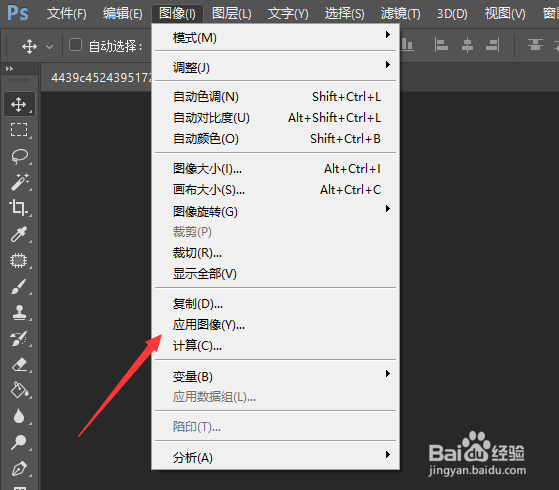The image size is (559, 490).
Task: Choose 自动颜色(O) menu item
Action: pyautogui.click(x=275, y=138)
